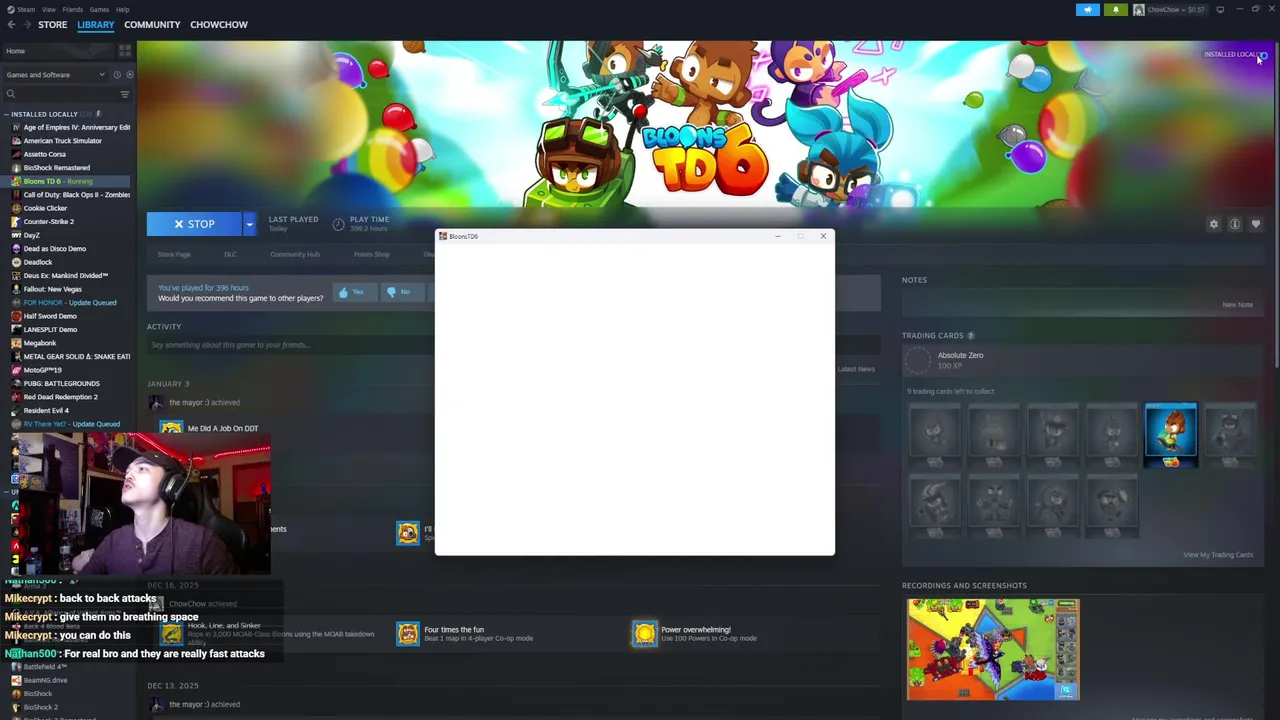Click the library search input field

point(66,94)
